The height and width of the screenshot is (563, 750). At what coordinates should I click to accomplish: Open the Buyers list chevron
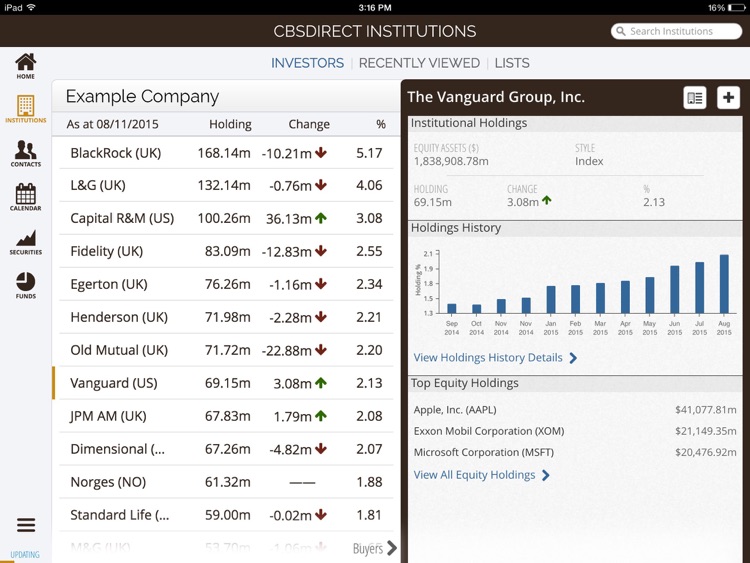click(392, 548)
